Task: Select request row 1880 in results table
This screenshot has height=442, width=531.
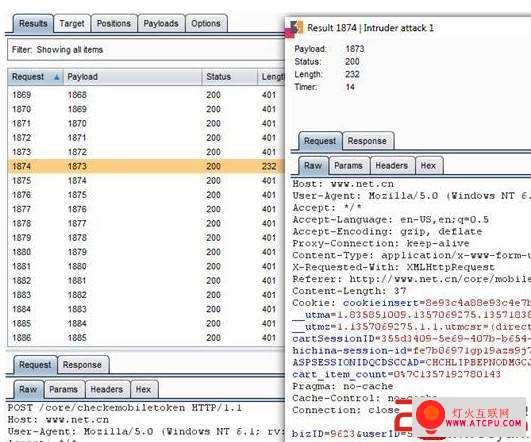Action: pyautogui.click(x=146, y=252)
